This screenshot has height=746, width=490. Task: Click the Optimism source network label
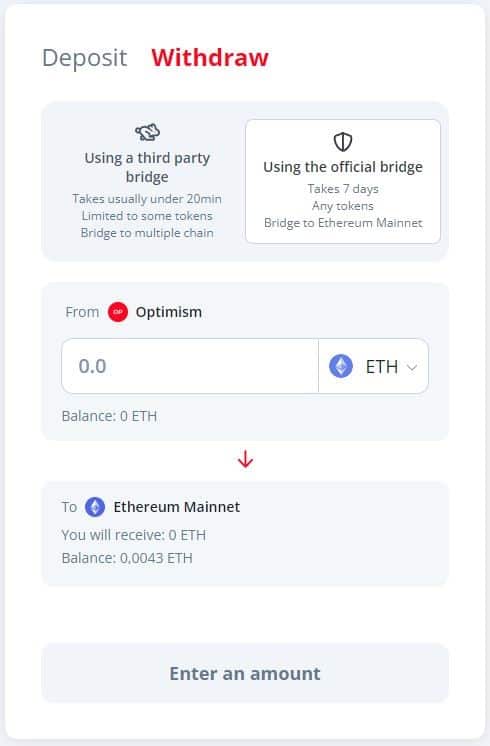(169, 312)
